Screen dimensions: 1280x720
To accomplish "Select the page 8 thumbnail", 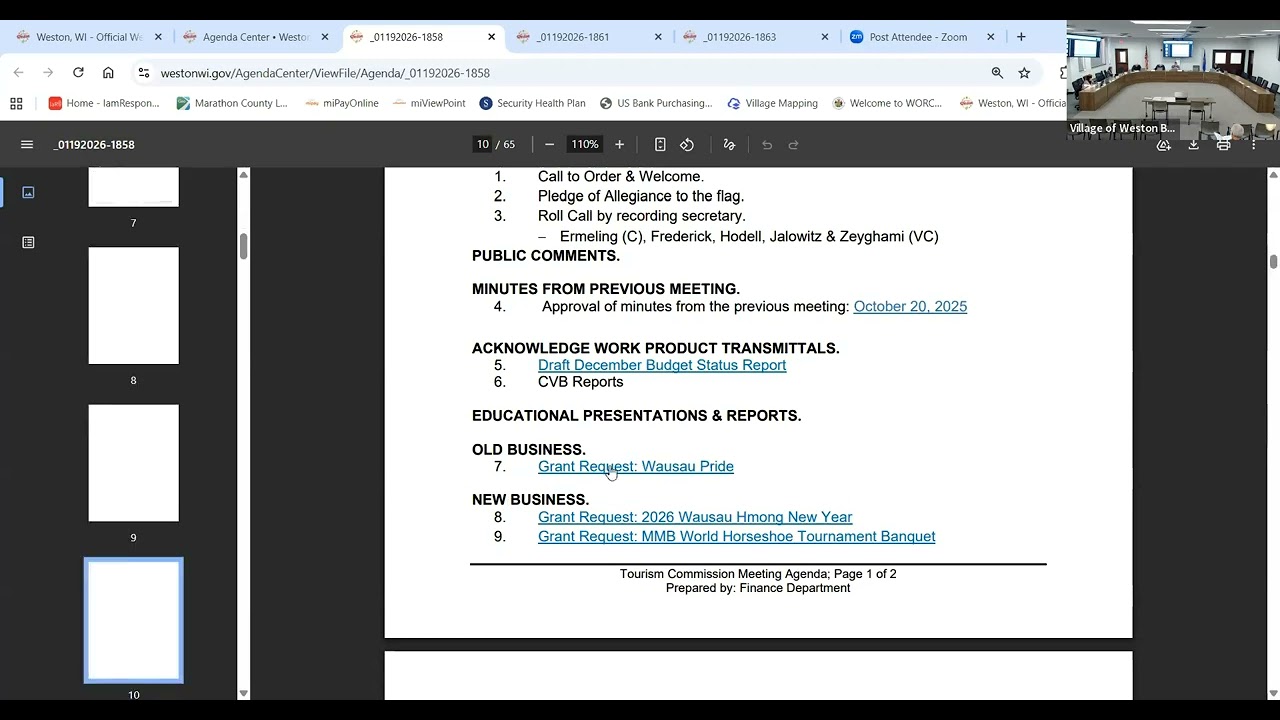I will coord(133,306).
